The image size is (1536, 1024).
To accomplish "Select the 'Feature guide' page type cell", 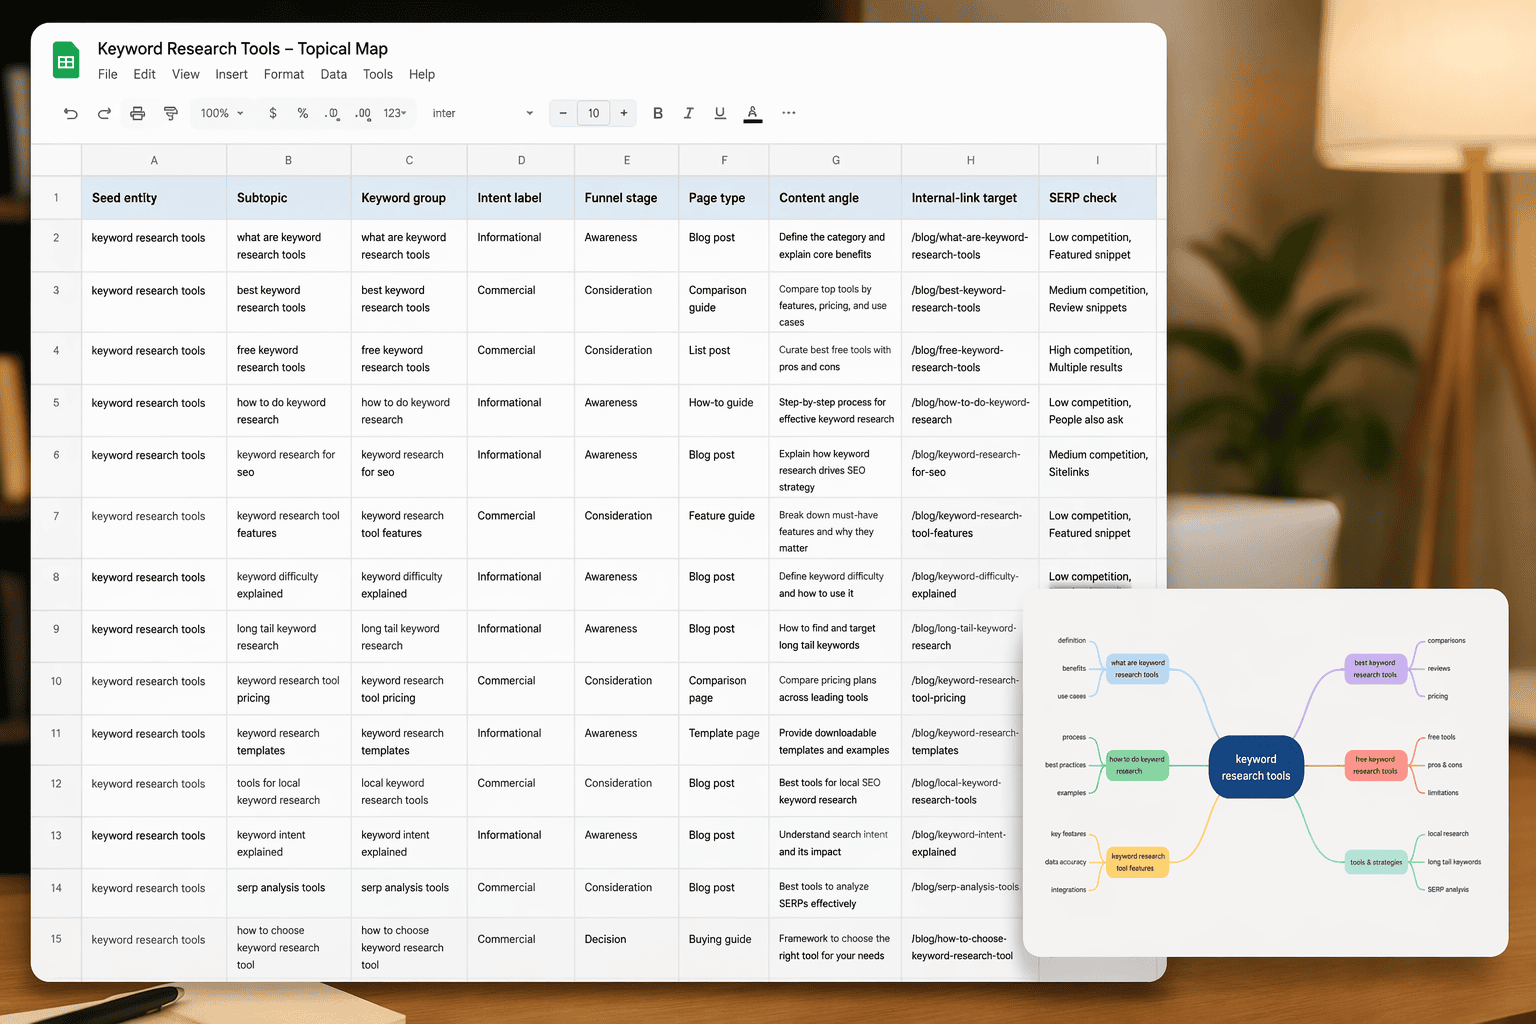I will coord(724,528).
